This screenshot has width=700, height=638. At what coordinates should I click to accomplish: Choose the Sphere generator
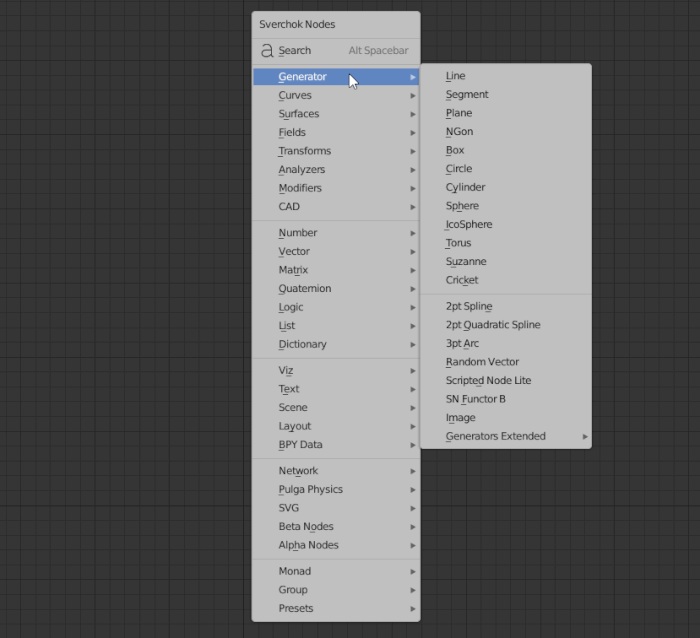click(506, 206)
